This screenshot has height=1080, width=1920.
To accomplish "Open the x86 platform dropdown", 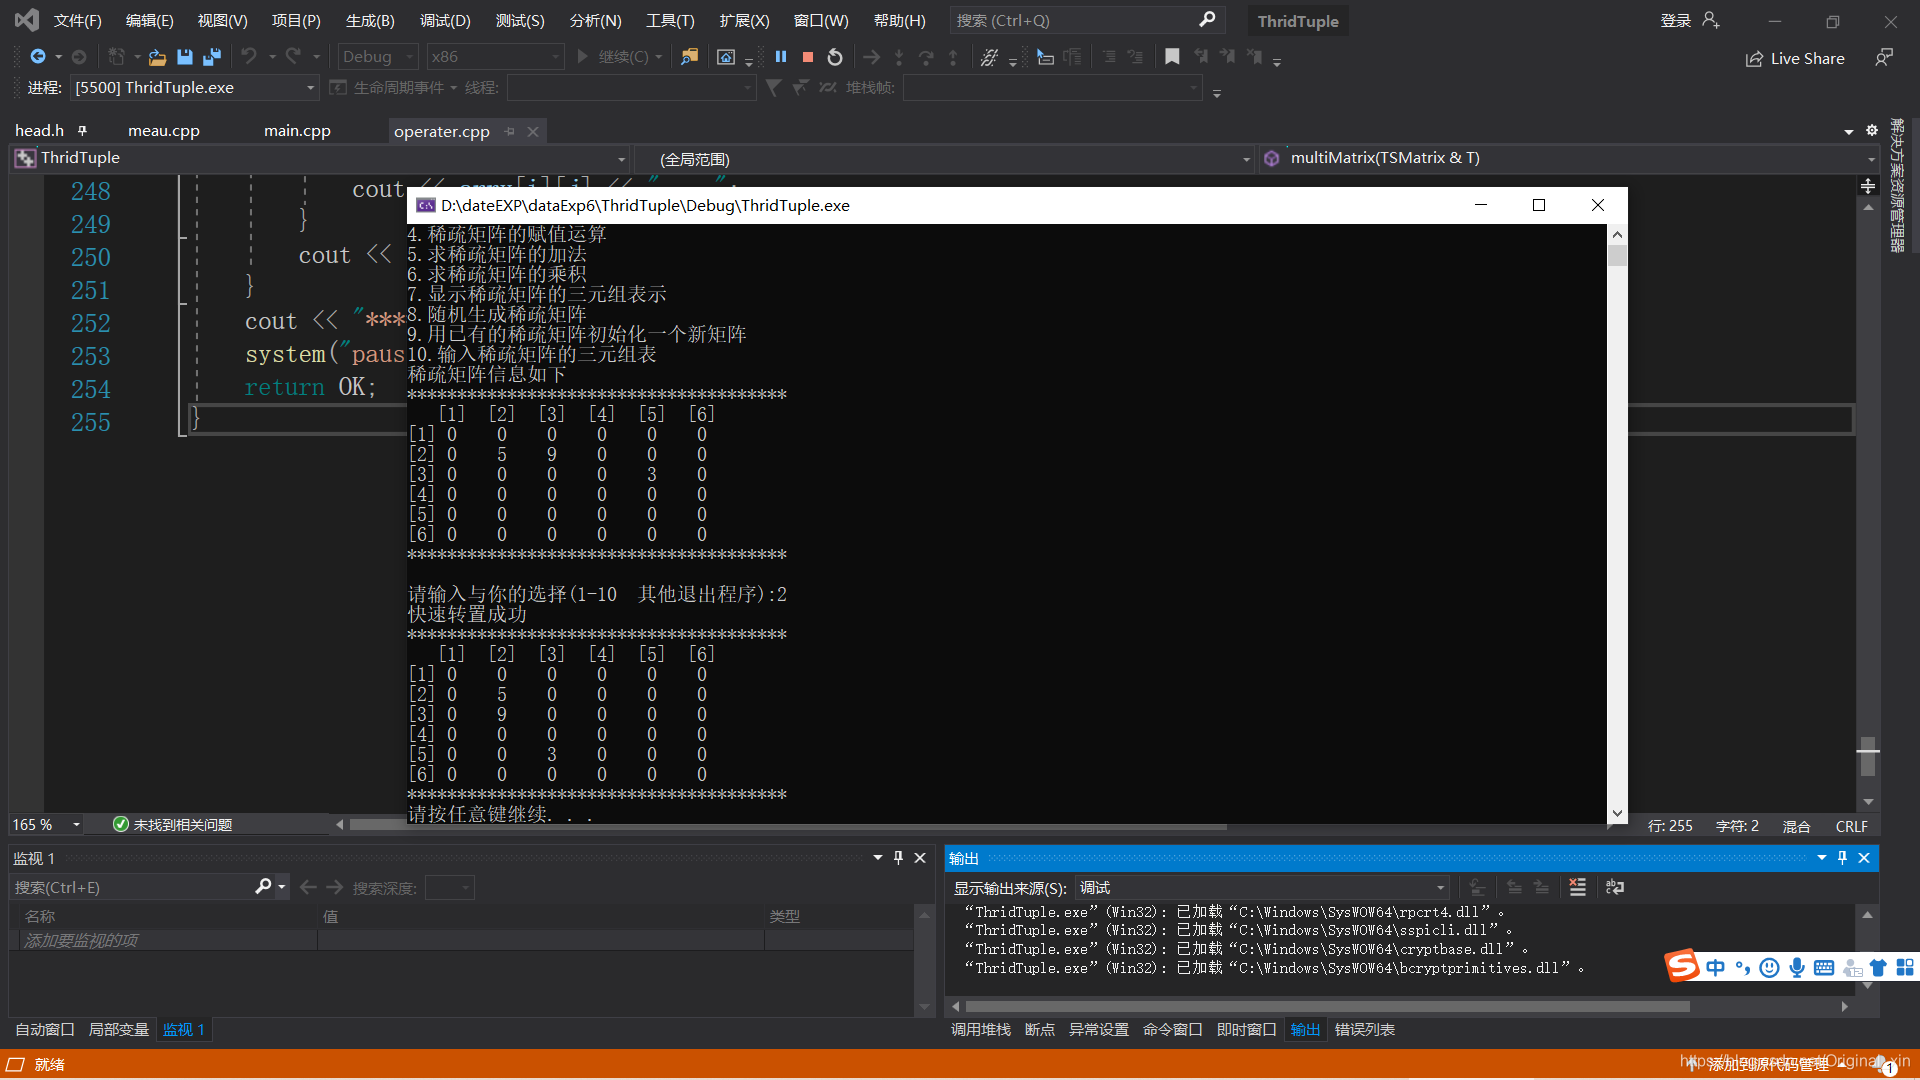I will (x=495, y=57).
